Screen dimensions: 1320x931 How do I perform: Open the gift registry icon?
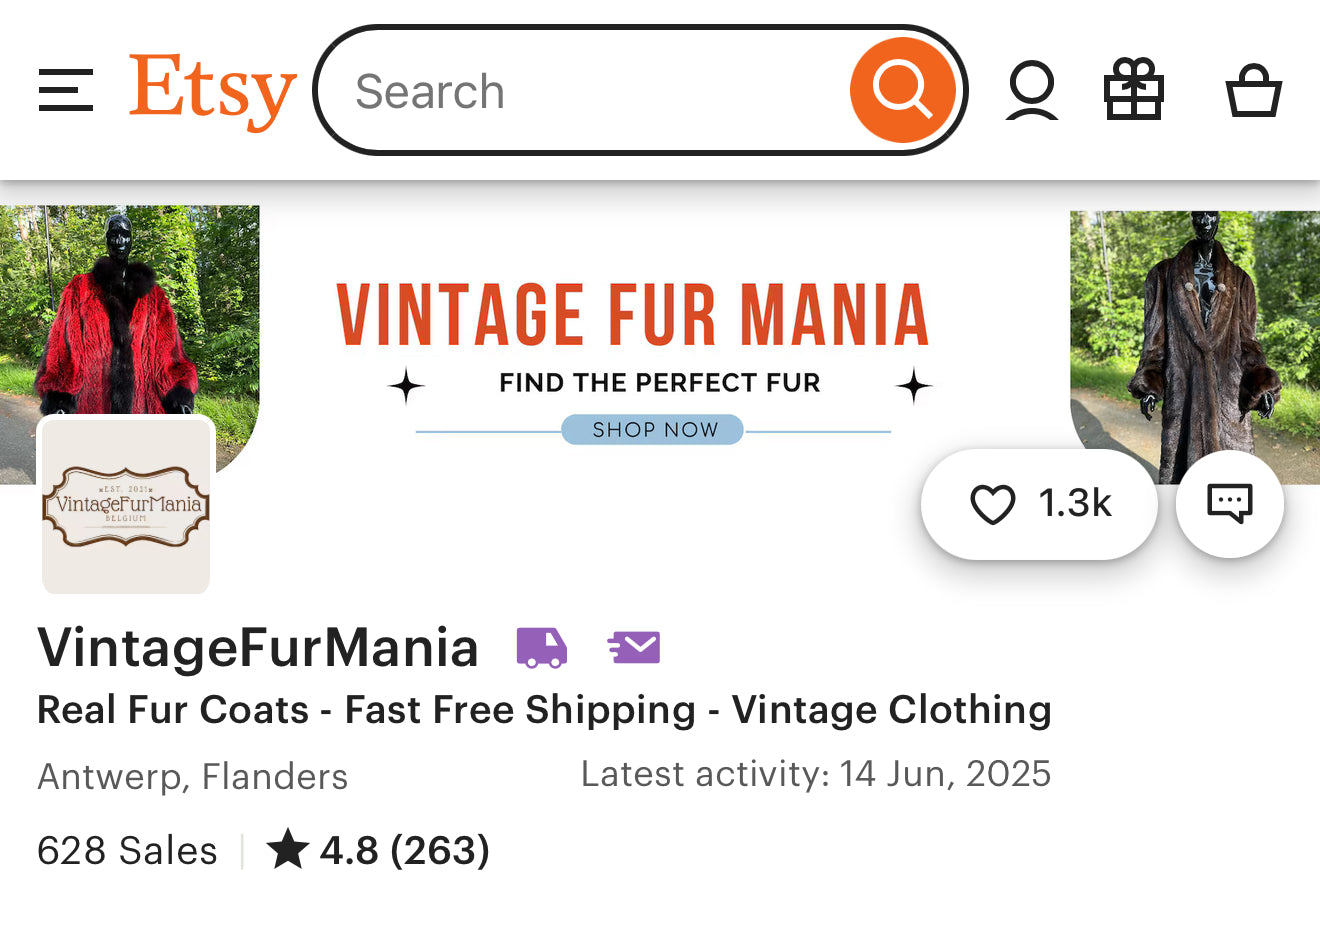1133,91
